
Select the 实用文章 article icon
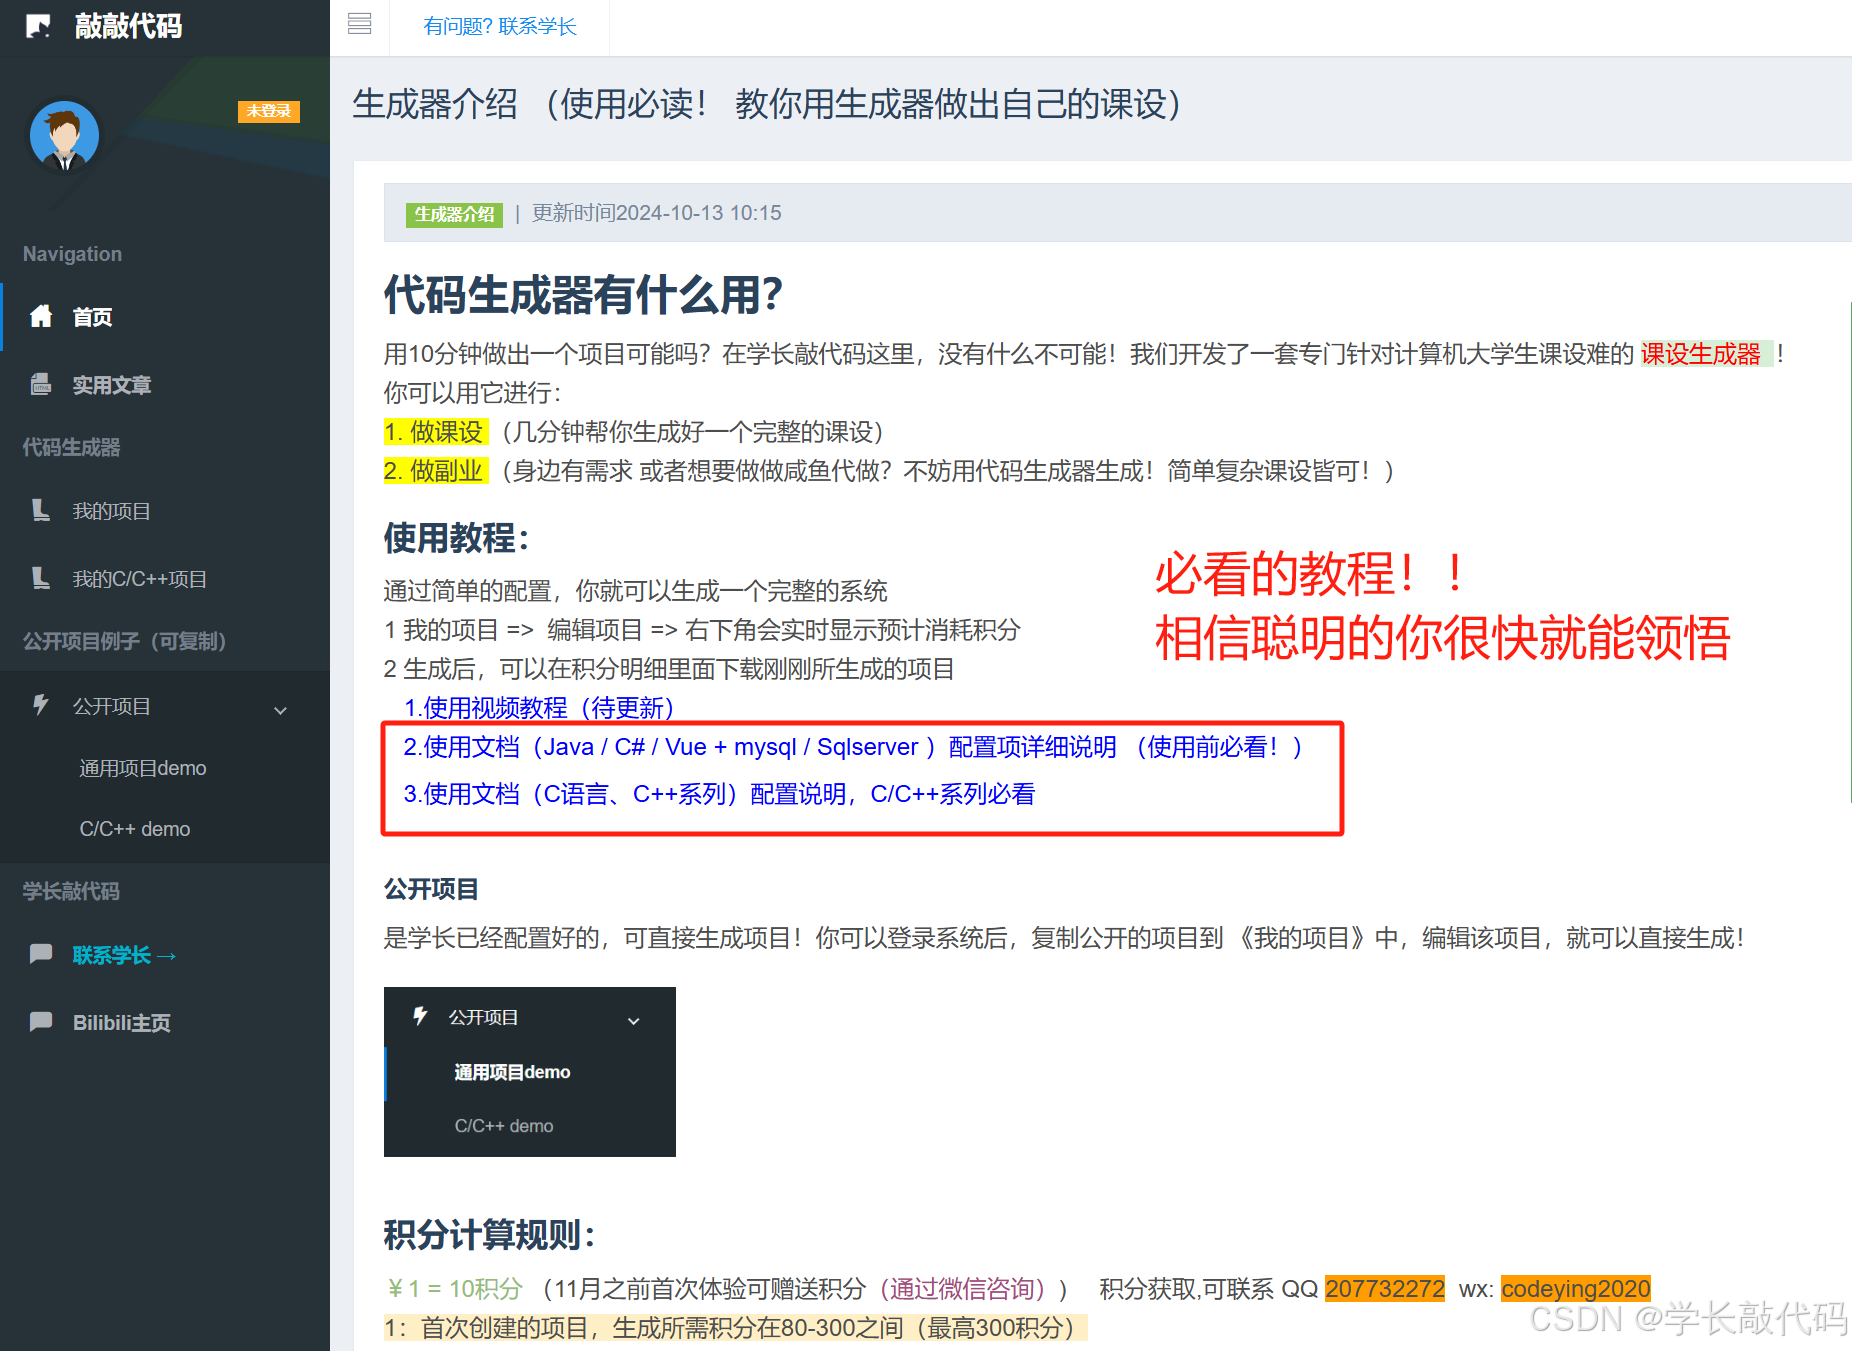pos(40,384)
